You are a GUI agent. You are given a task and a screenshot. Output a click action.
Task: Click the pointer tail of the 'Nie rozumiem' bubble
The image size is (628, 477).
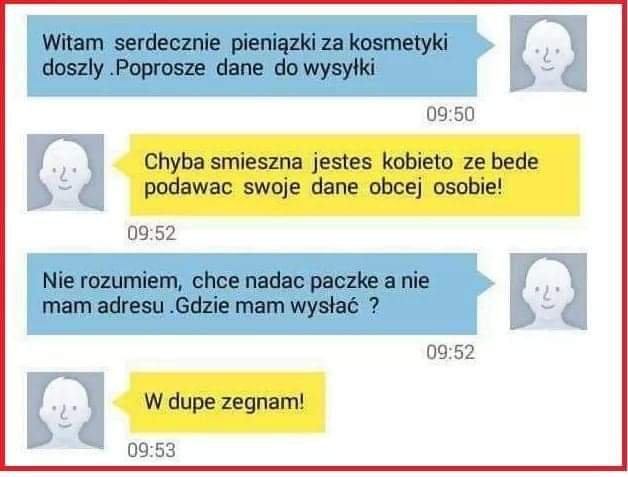[486, 283]
